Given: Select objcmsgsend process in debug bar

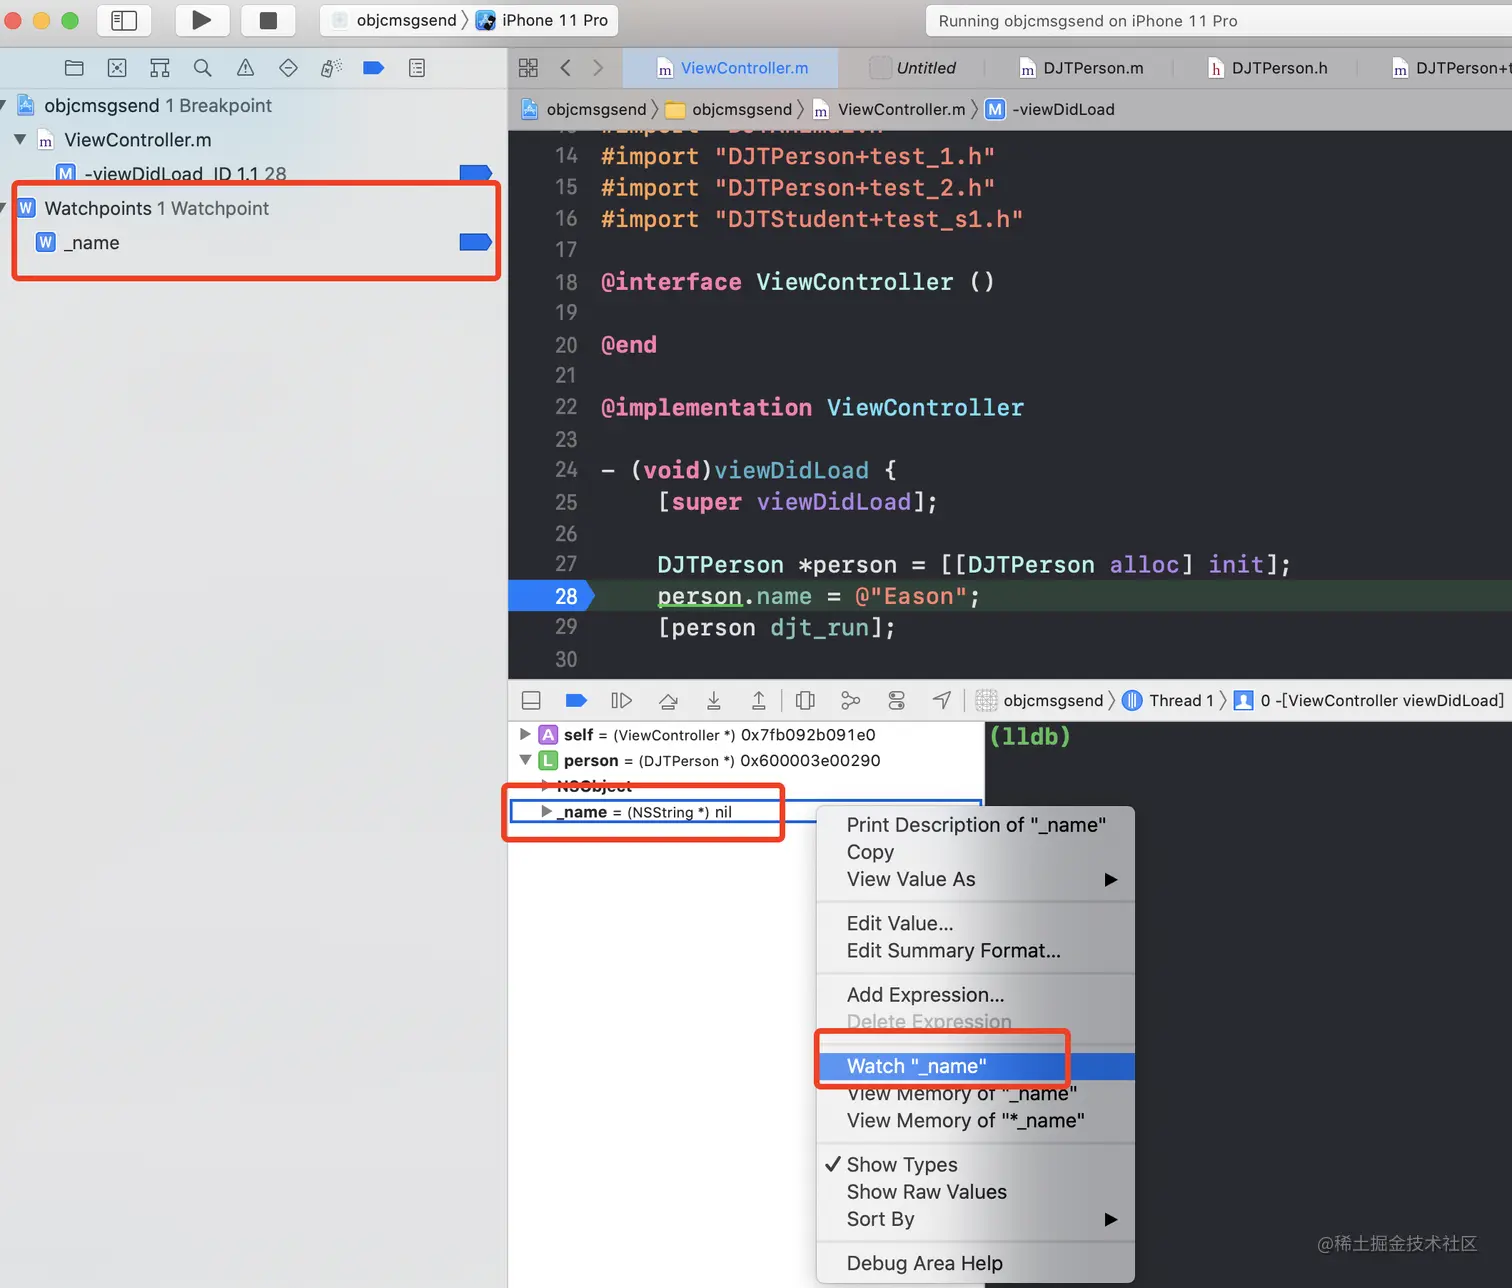Looking at the screenshot, I should tap(1040, 700).
